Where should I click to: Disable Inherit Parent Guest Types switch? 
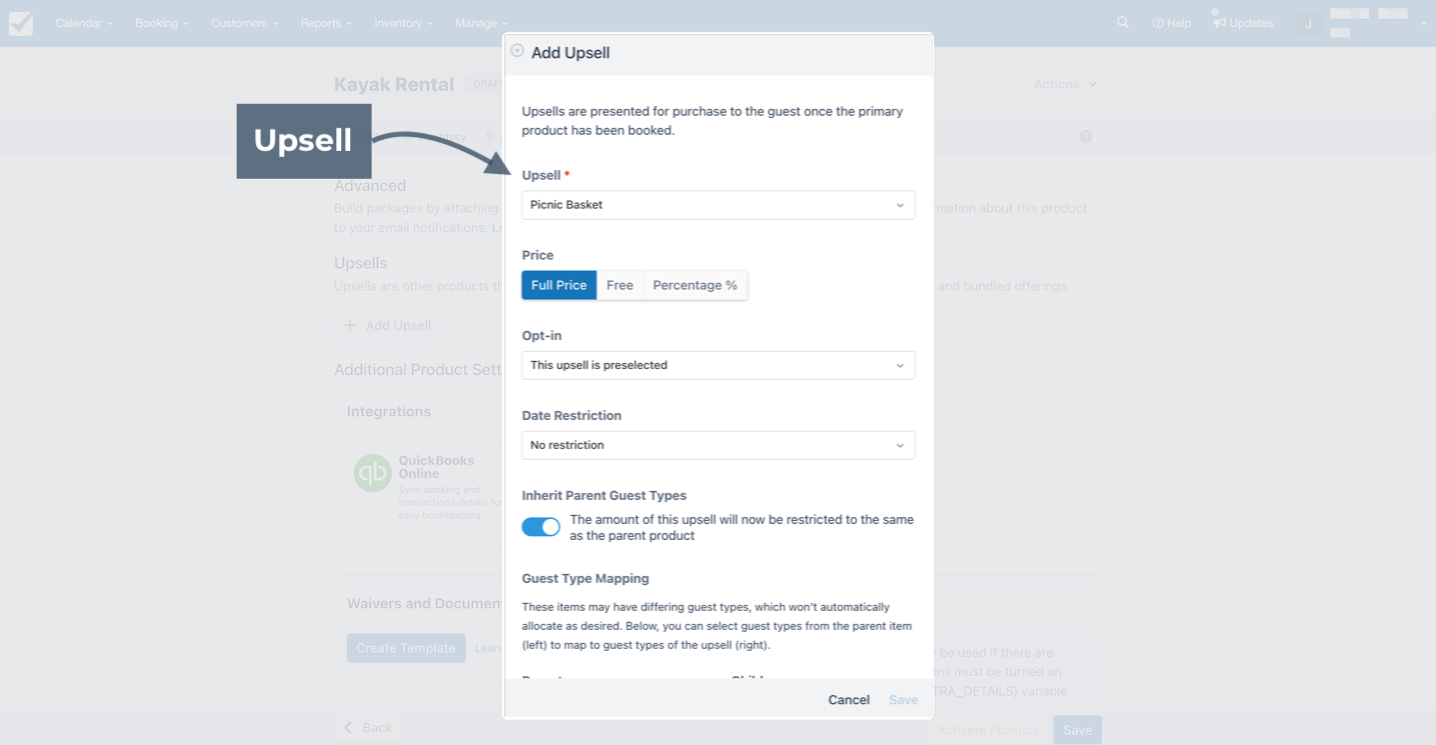(541, 527)
